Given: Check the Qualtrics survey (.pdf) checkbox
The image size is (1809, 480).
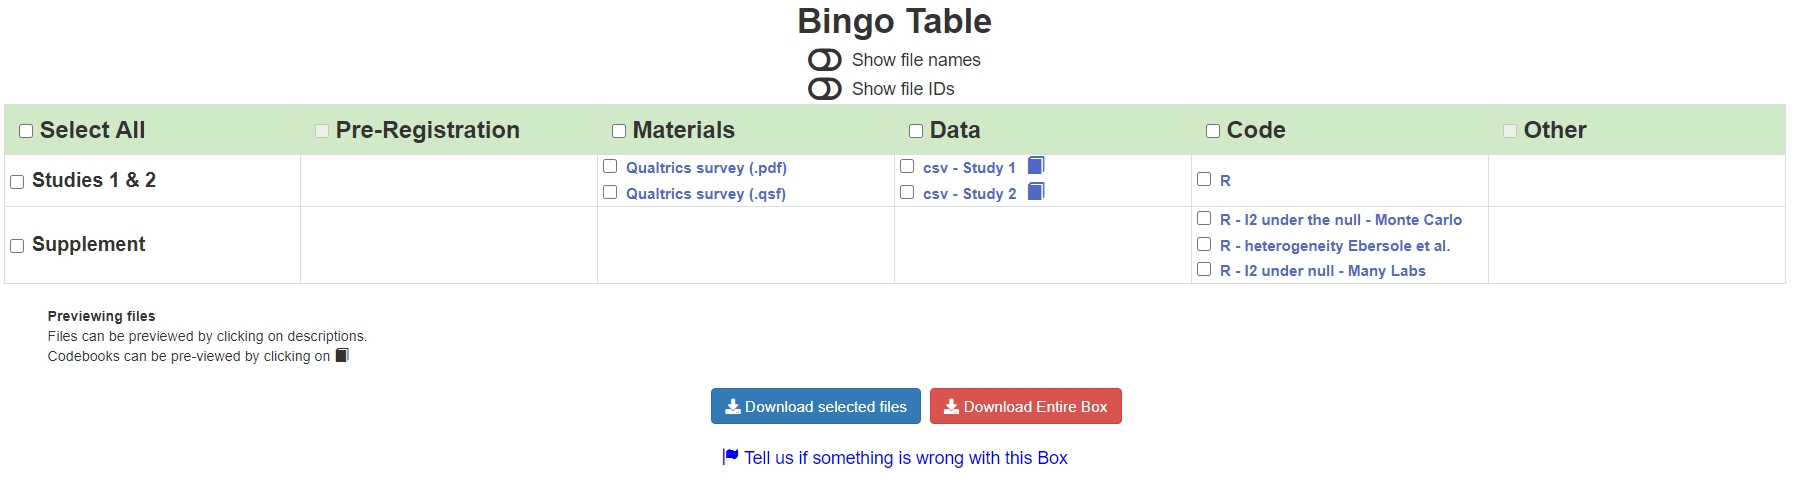Looking at the screenshot, I should [610, 166].
